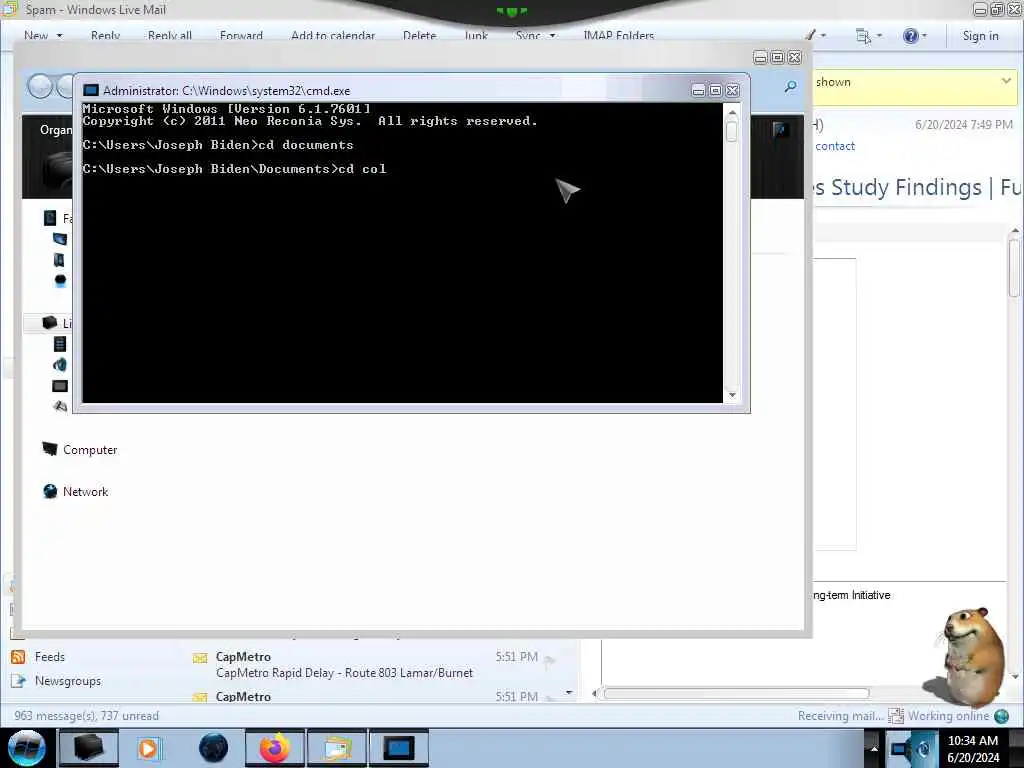1024x768 pixels.
Task: Select the Network item in Explorer sidebar
Action: coord(76,491)
